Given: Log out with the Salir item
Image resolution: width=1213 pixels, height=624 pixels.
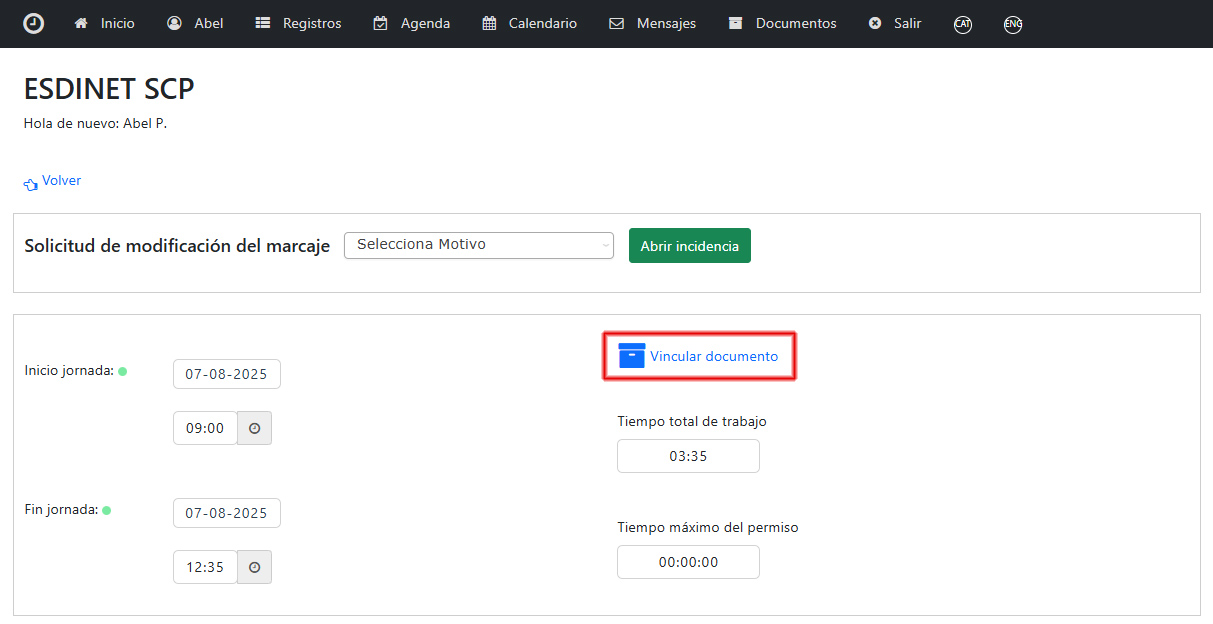Looking at the screenshot, I should click(x=895, y=23).
